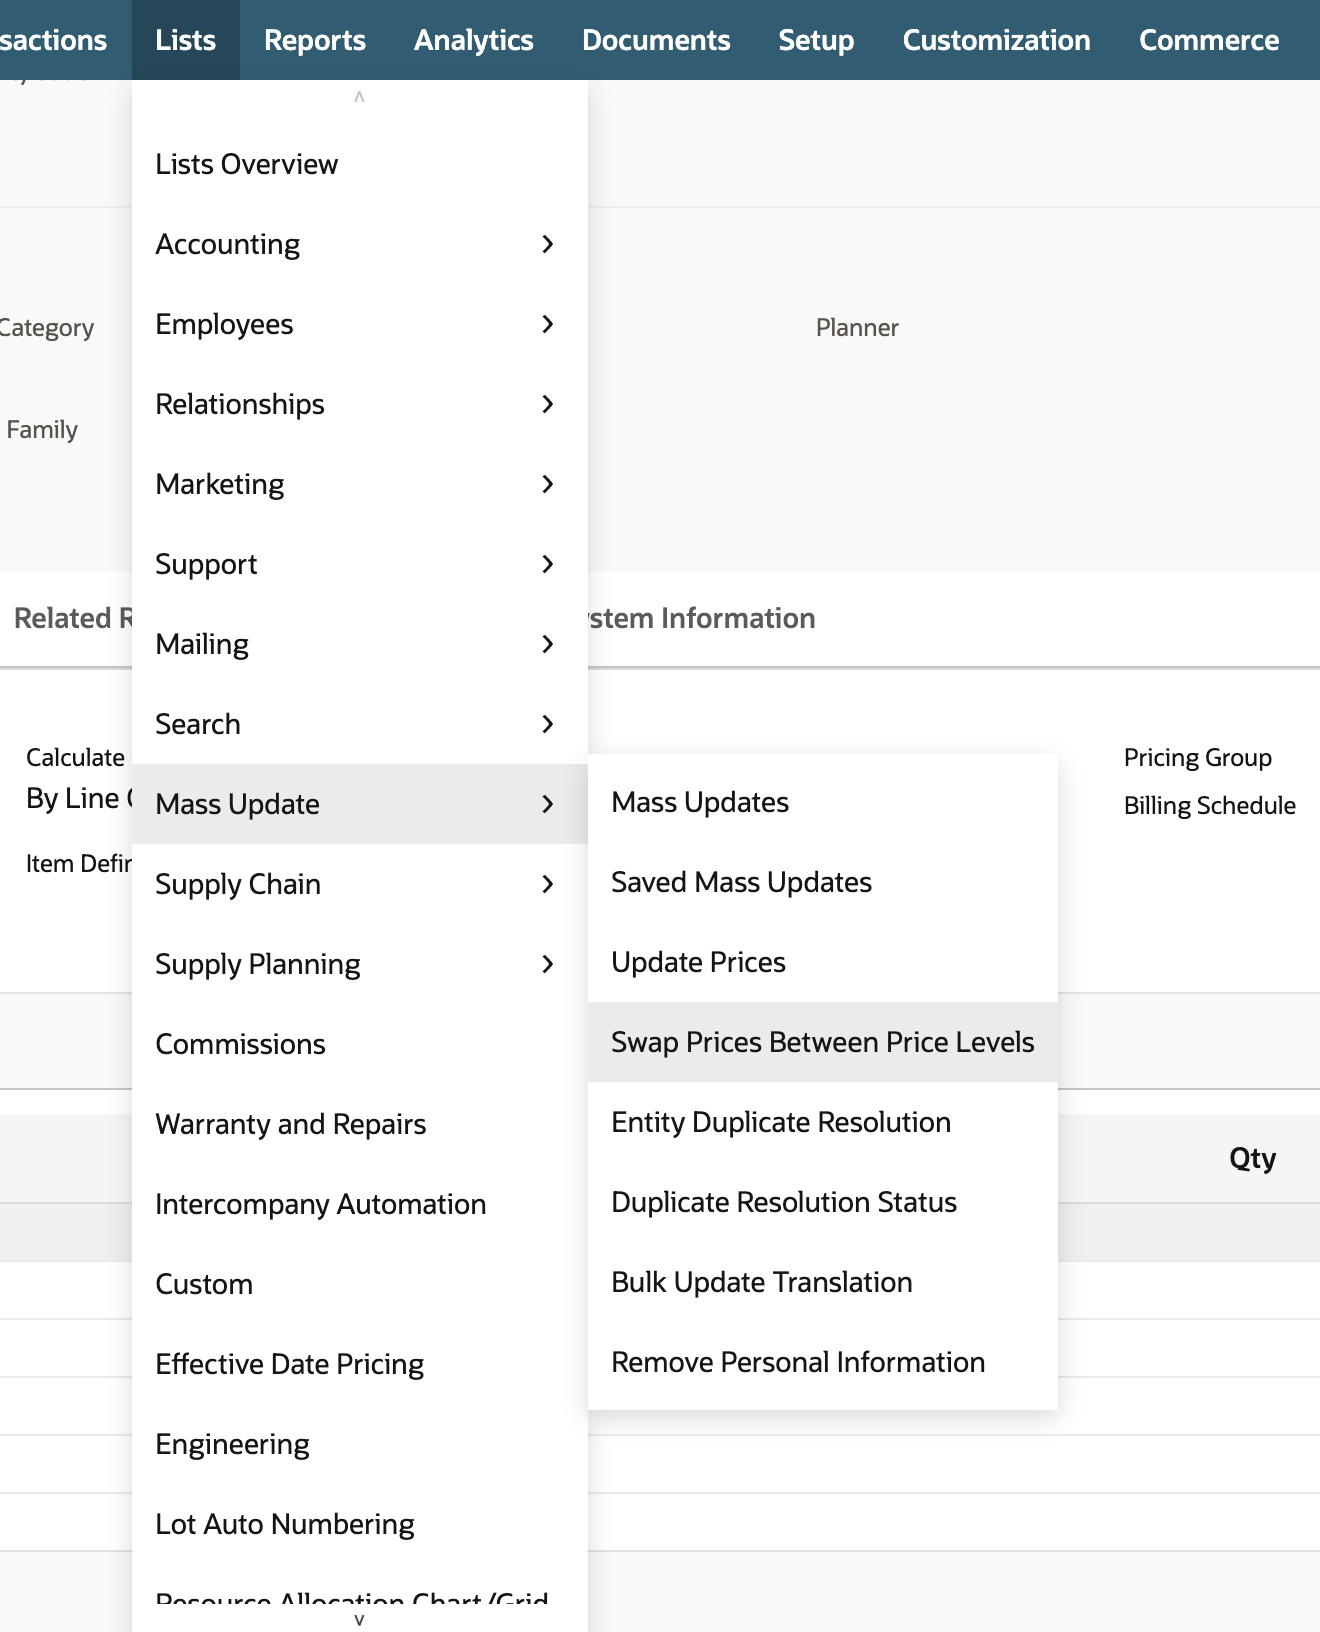Expand the Mailing submenu

click(360, 644)
